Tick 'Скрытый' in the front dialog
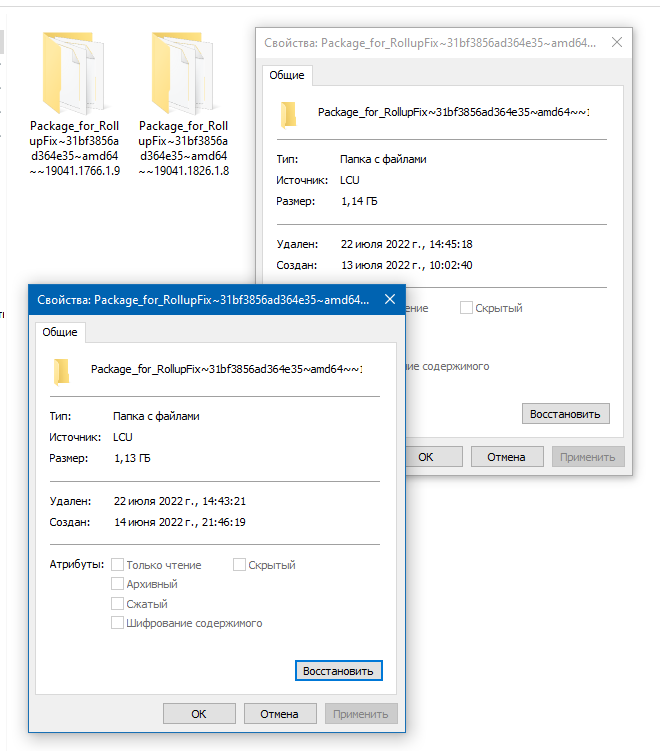 point(239,565)
